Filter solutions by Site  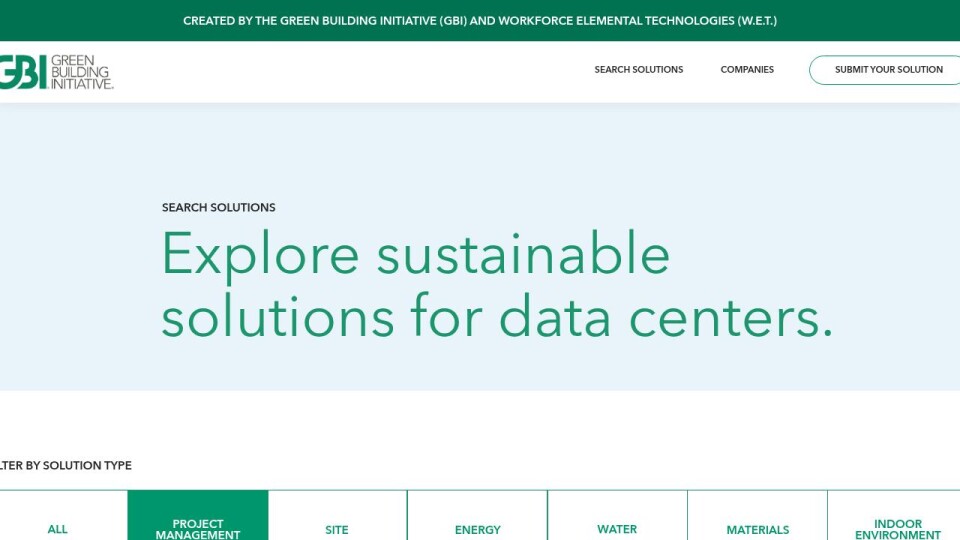click(337, 528)
